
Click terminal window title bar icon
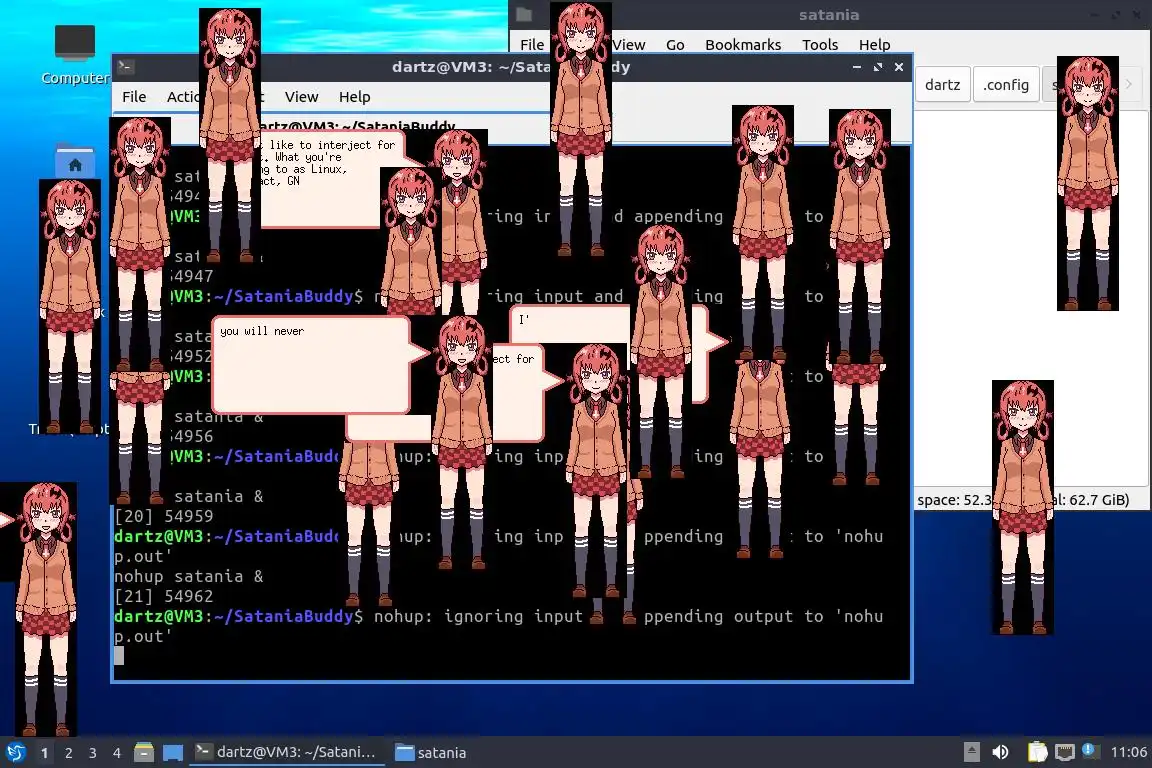(125, 67)
